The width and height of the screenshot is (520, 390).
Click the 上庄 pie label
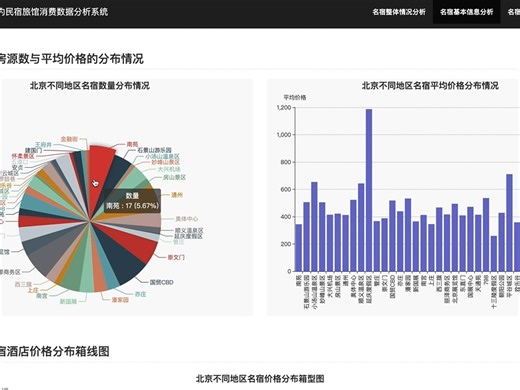point(33,290)
